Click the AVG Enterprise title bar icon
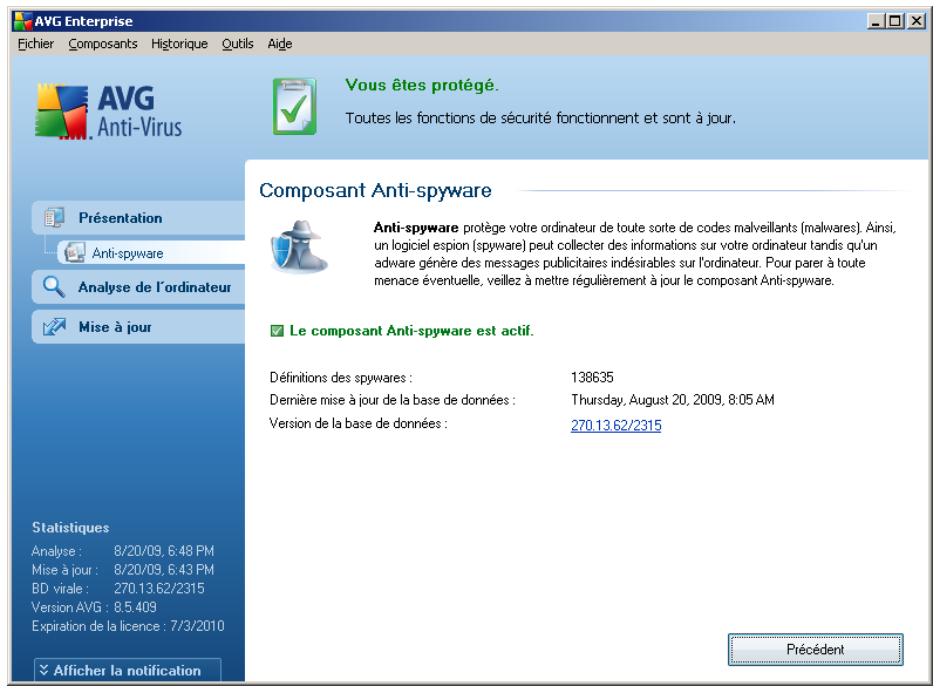940x689 pixels. coord(23,21)
